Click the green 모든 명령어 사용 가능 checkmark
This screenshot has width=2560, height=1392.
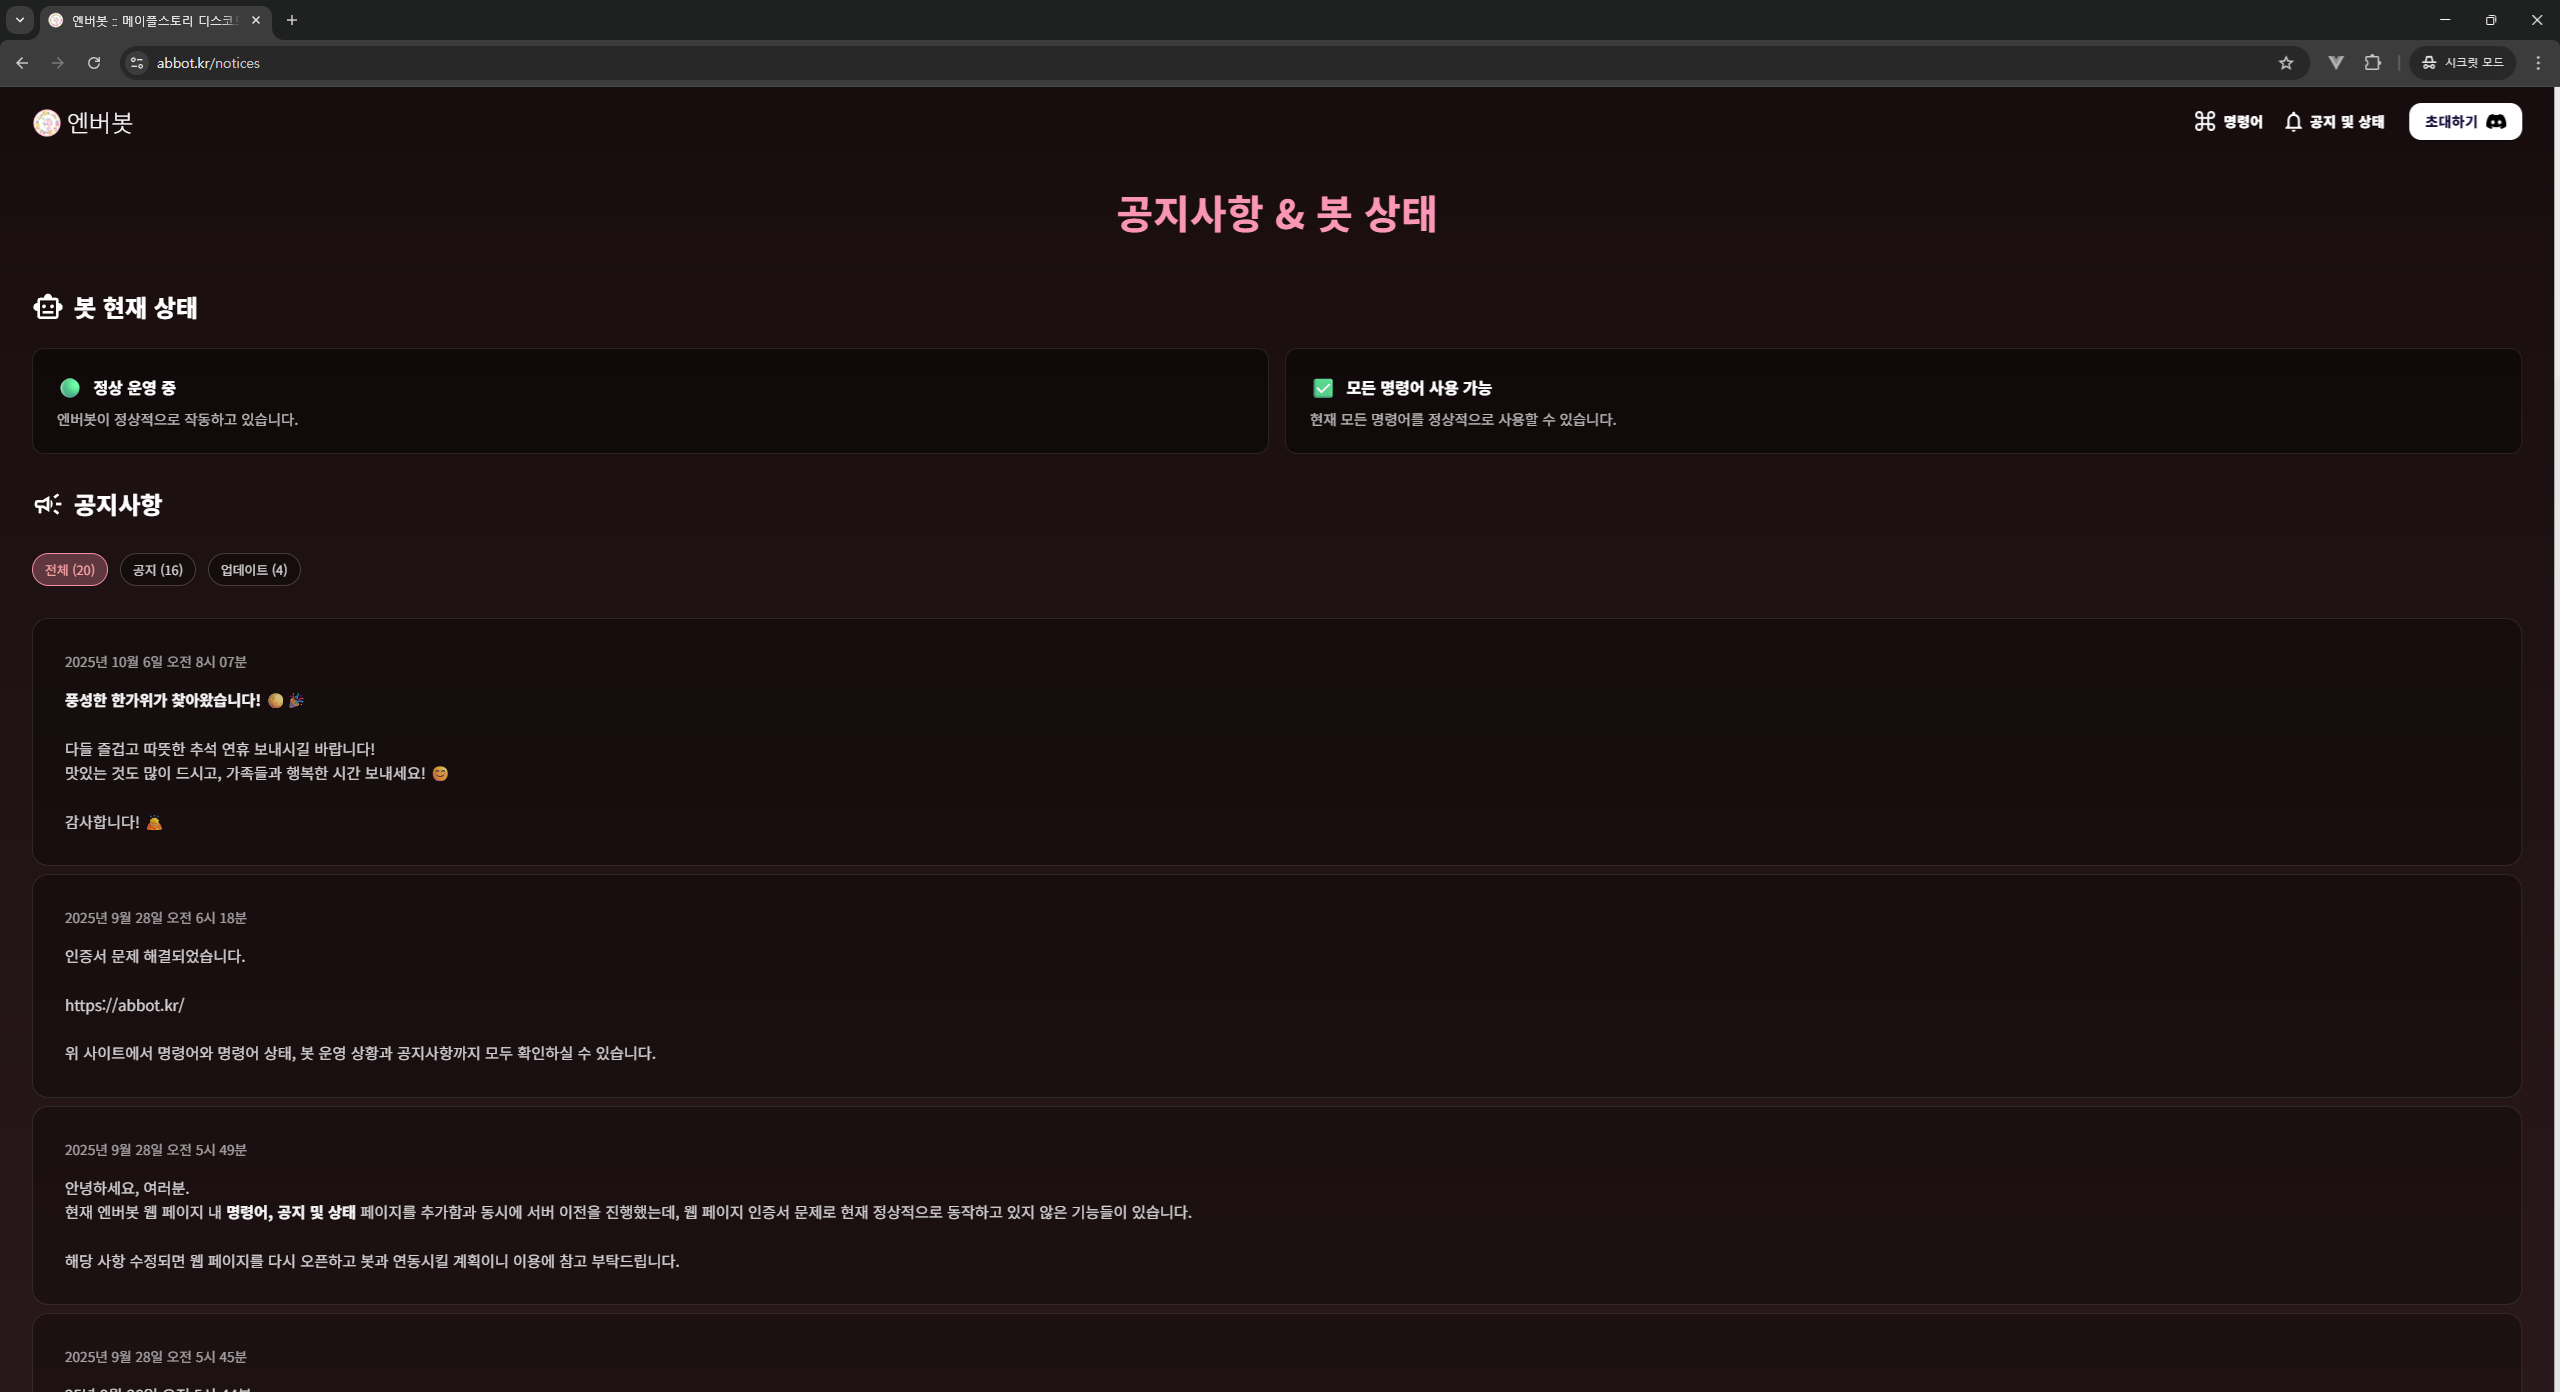coord(1323,388)
